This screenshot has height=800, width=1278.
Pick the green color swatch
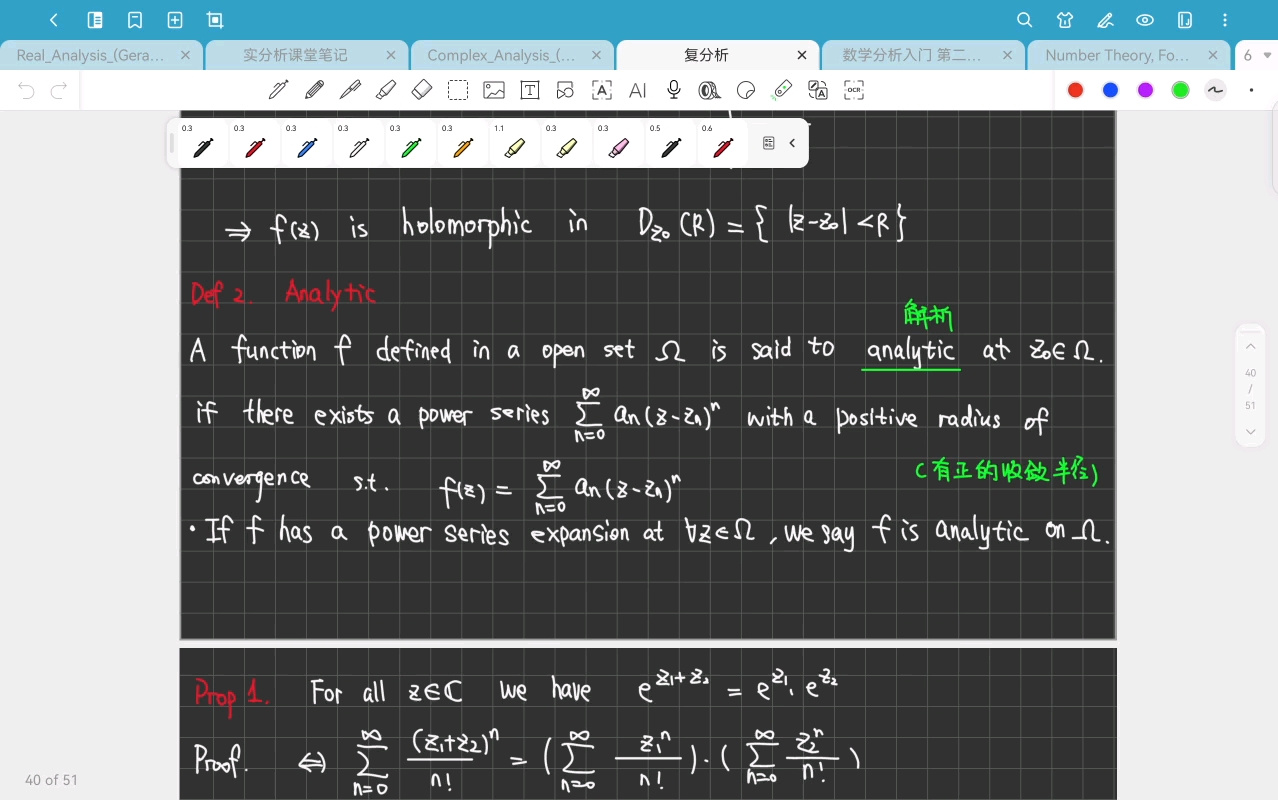coord(1180,90)
